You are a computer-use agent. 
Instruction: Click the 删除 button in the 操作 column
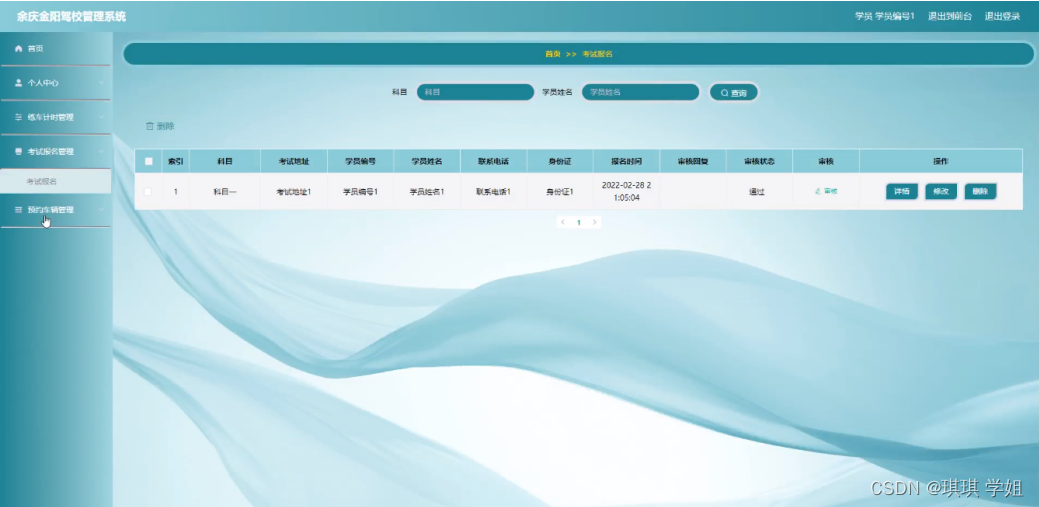click(980, 192)
